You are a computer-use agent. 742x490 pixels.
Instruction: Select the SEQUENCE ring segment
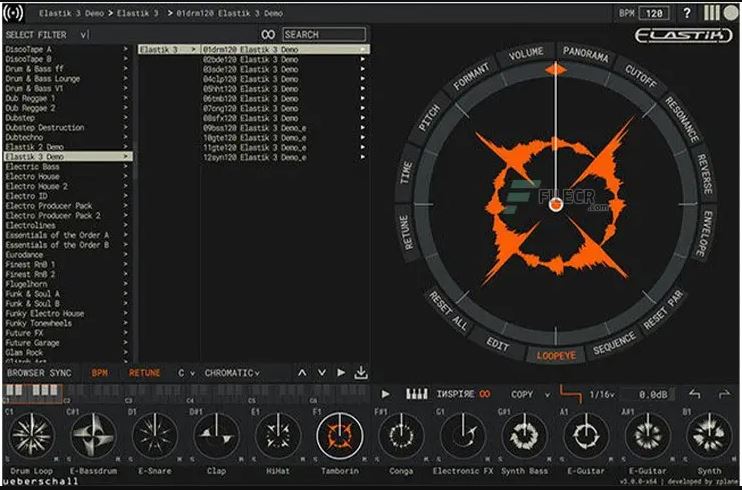point(614,343)
